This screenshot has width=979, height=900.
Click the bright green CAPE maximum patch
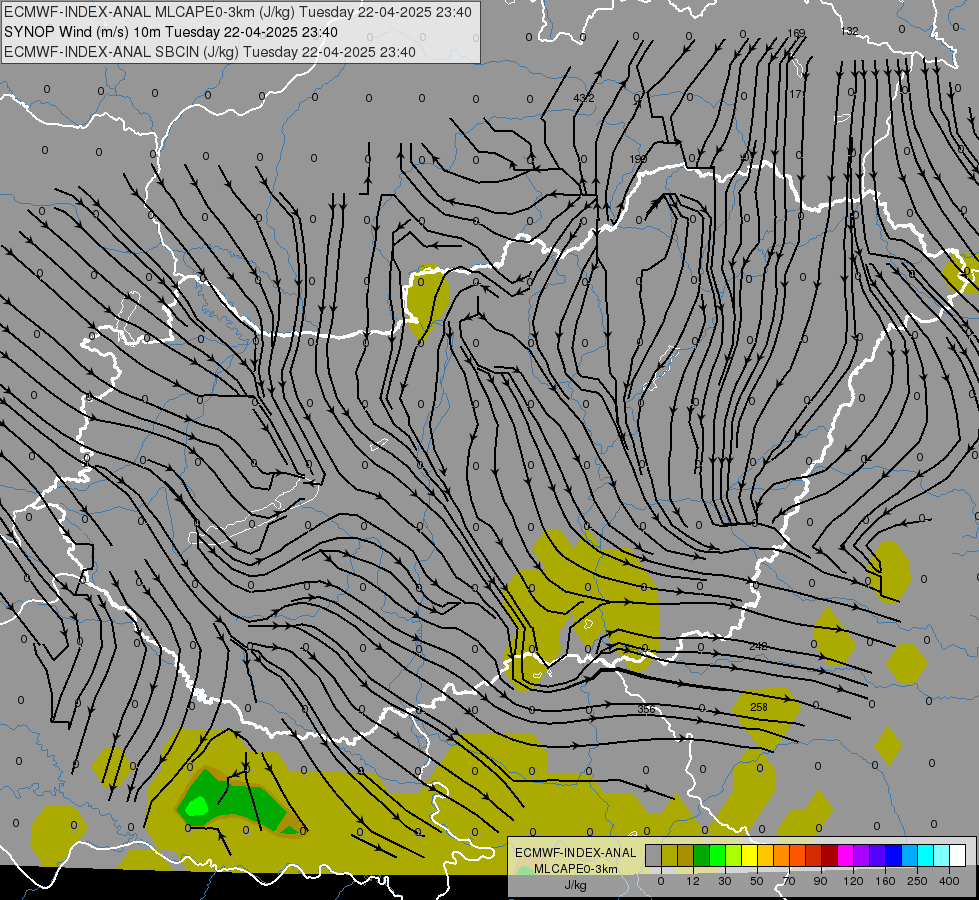[197, 806]
